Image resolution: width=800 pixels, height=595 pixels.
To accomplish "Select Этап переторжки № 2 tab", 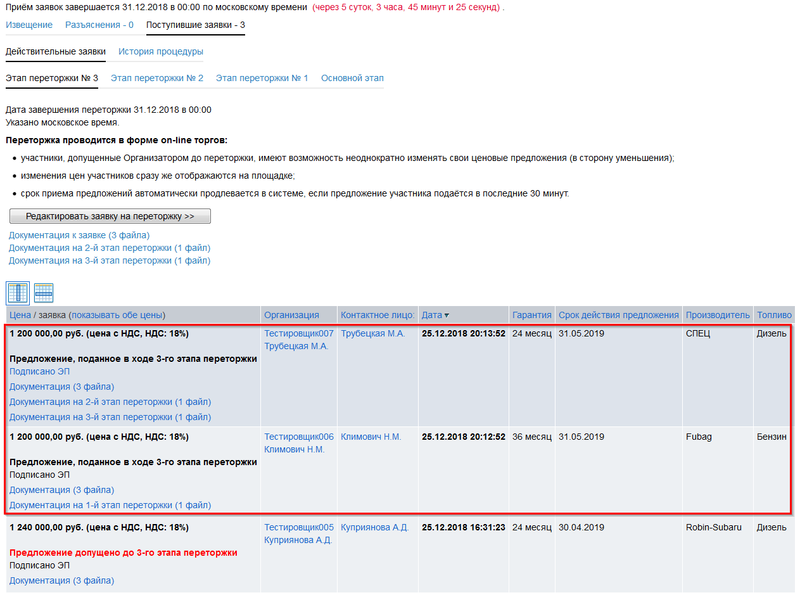I will point(157,77).
